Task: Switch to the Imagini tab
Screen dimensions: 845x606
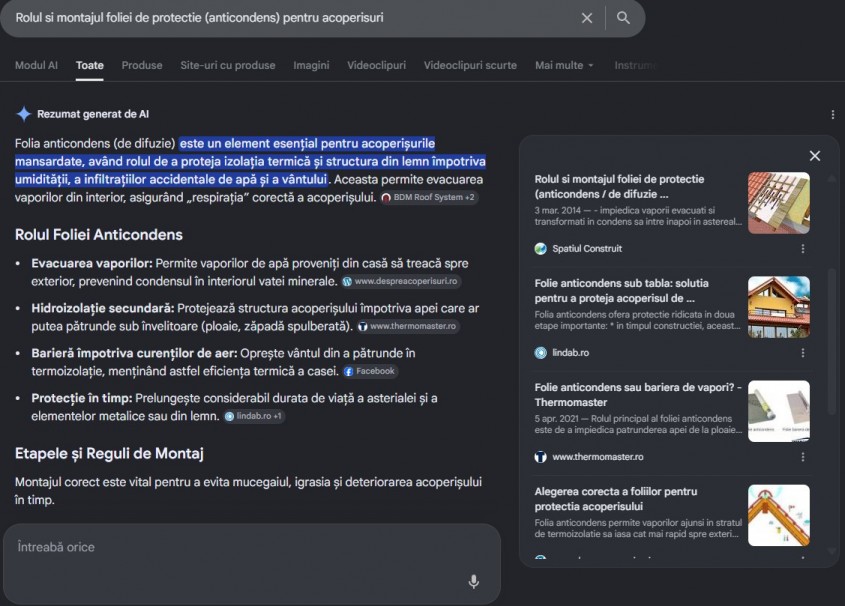Action: click(x=311, y=65)
